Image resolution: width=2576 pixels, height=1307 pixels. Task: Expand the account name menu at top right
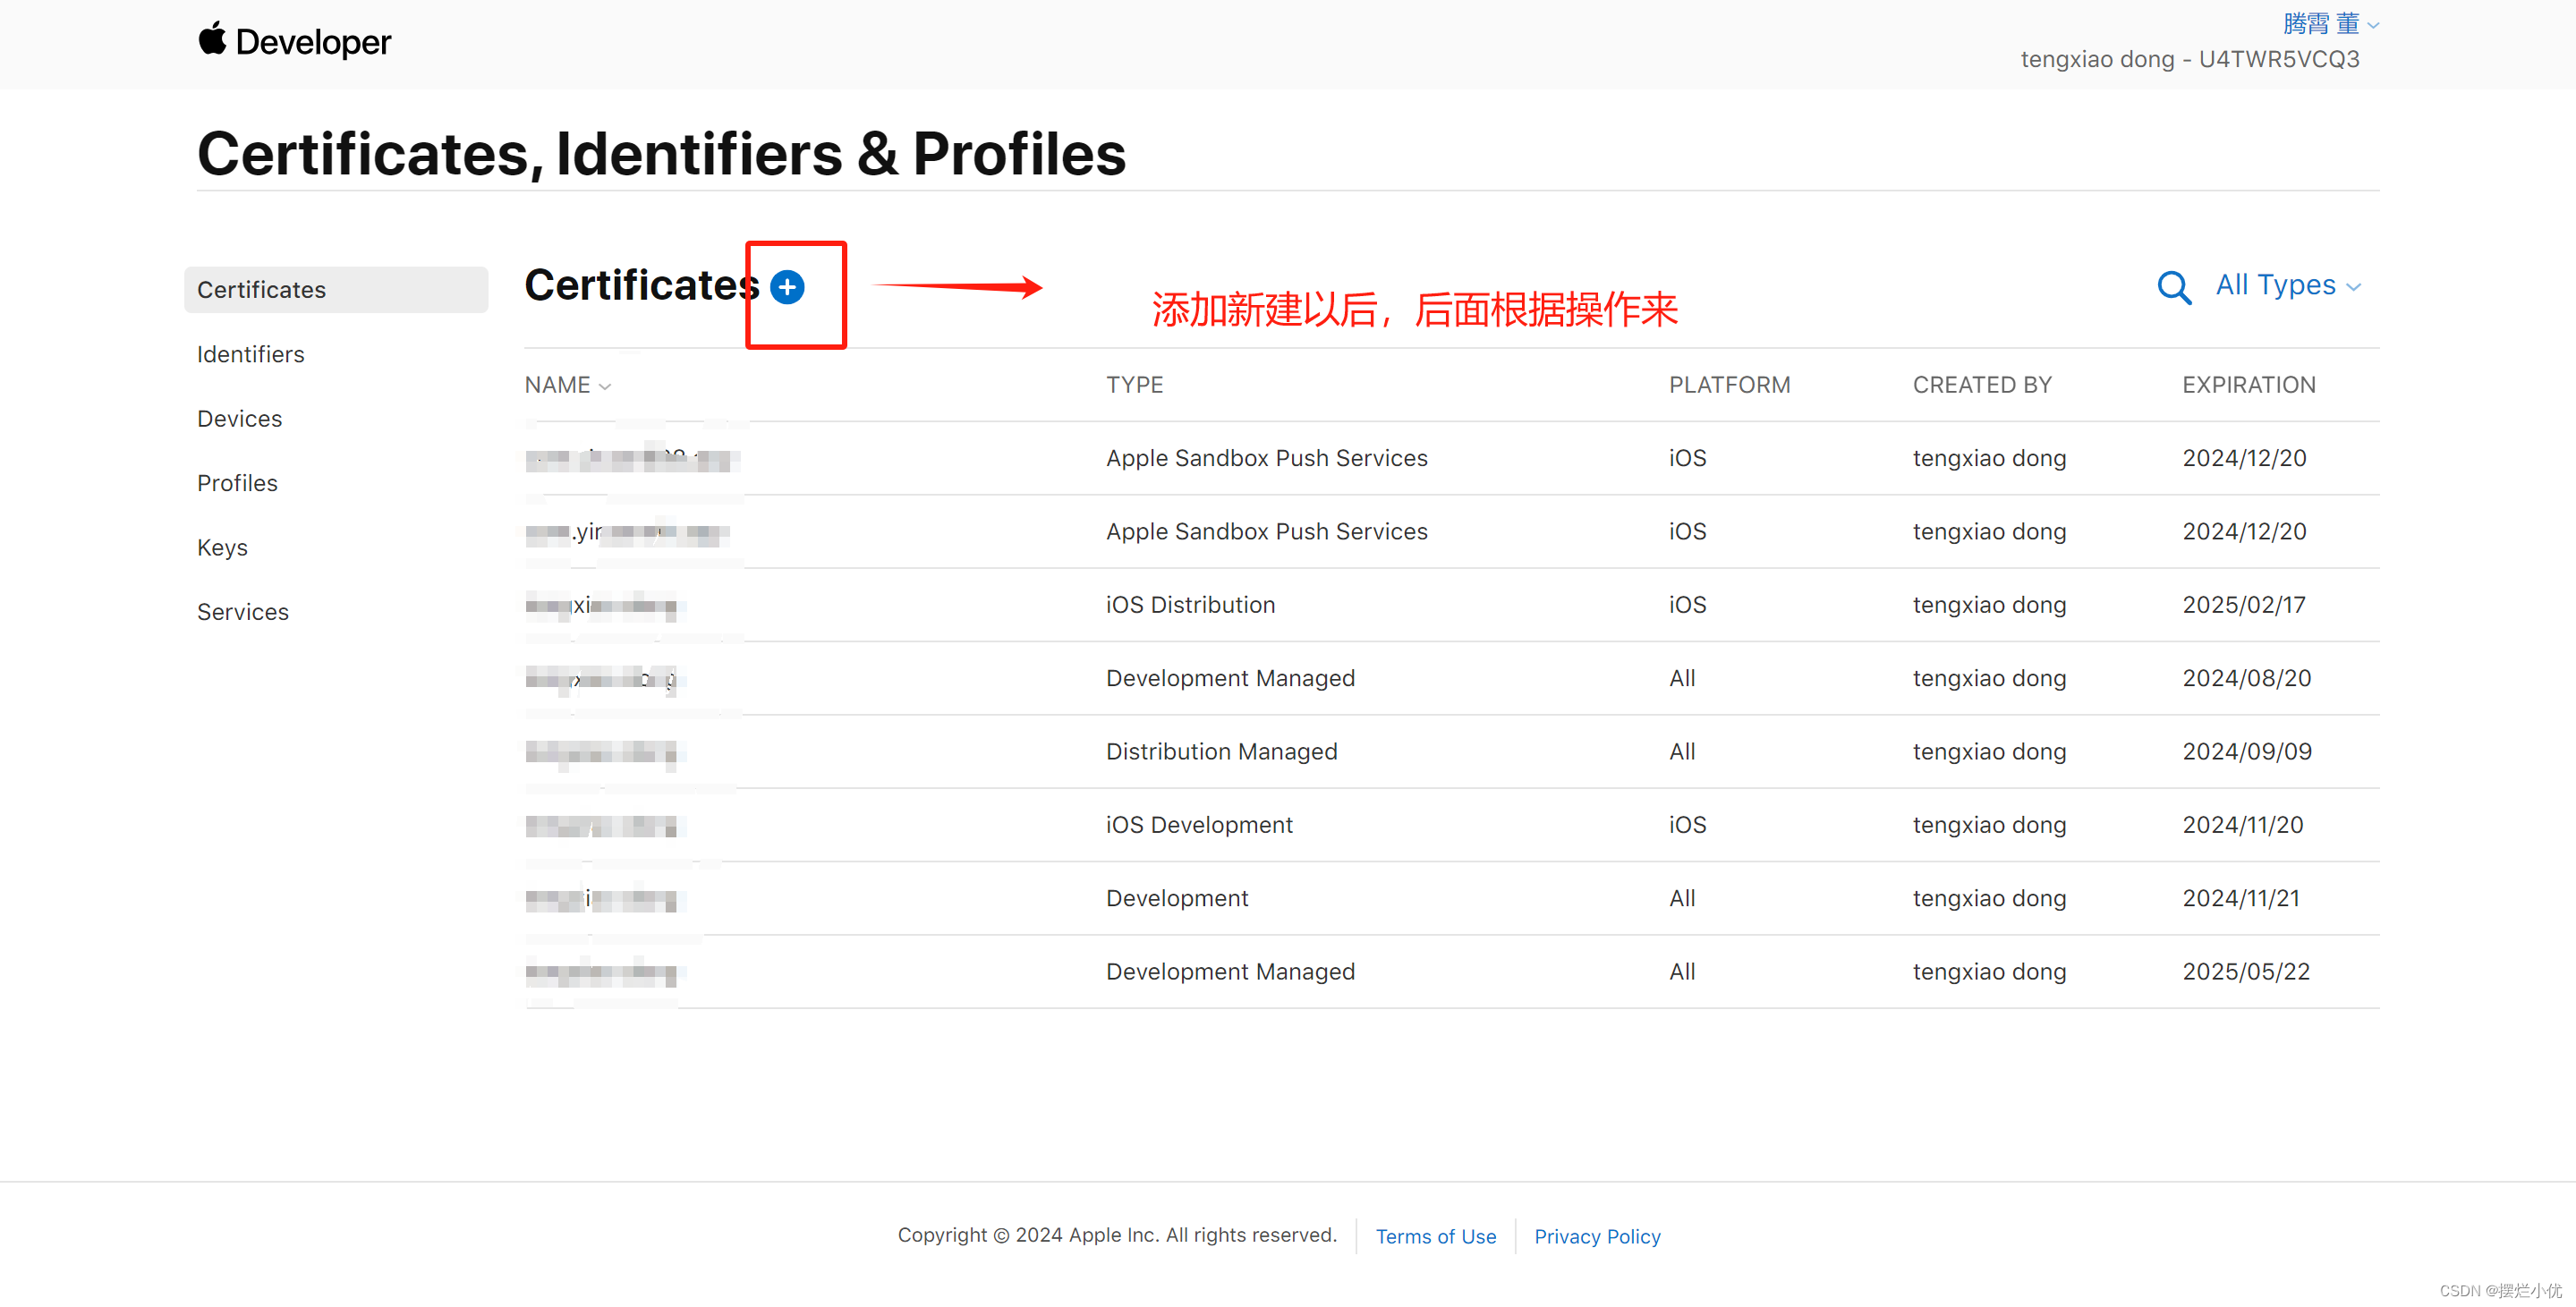(x=2329, y=23)
